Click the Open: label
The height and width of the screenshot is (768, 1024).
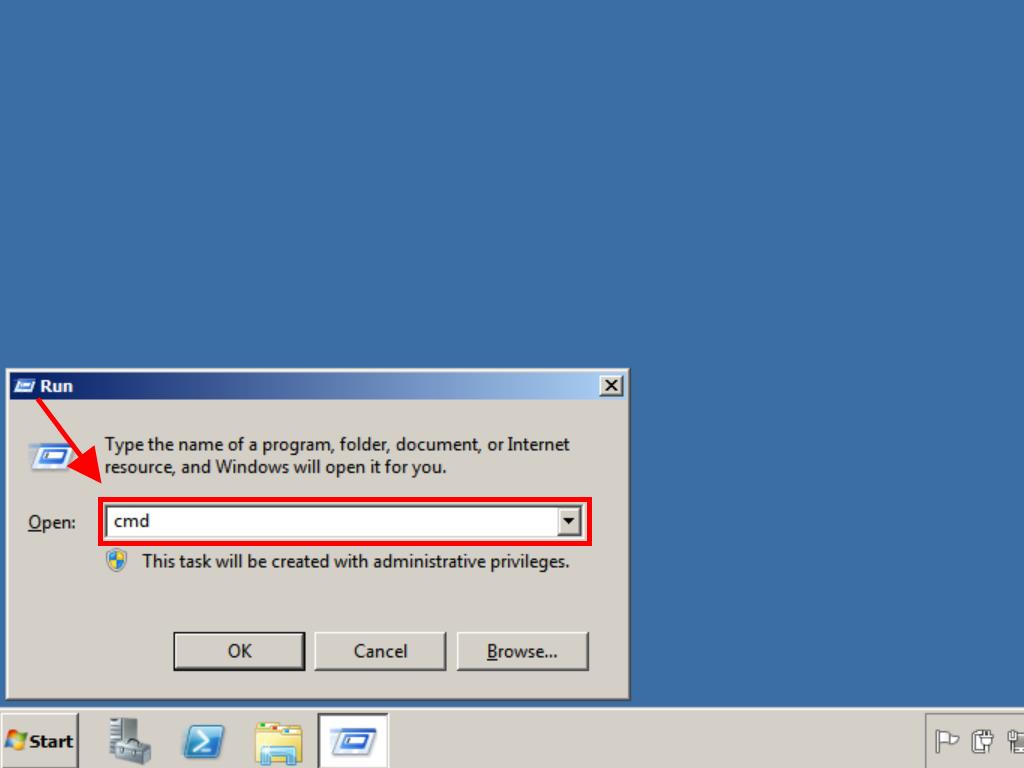pos(52,522)
